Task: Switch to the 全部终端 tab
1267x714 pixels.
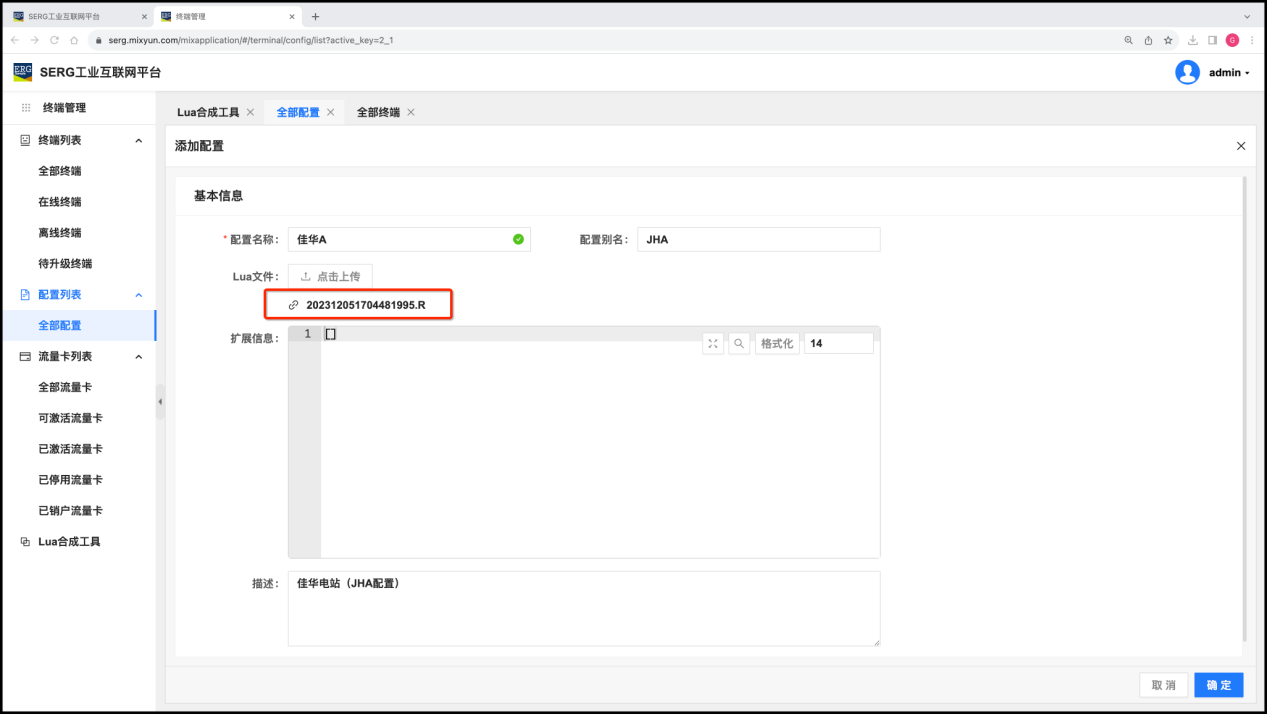Action: pyautogui.click(x=378, y=112)
